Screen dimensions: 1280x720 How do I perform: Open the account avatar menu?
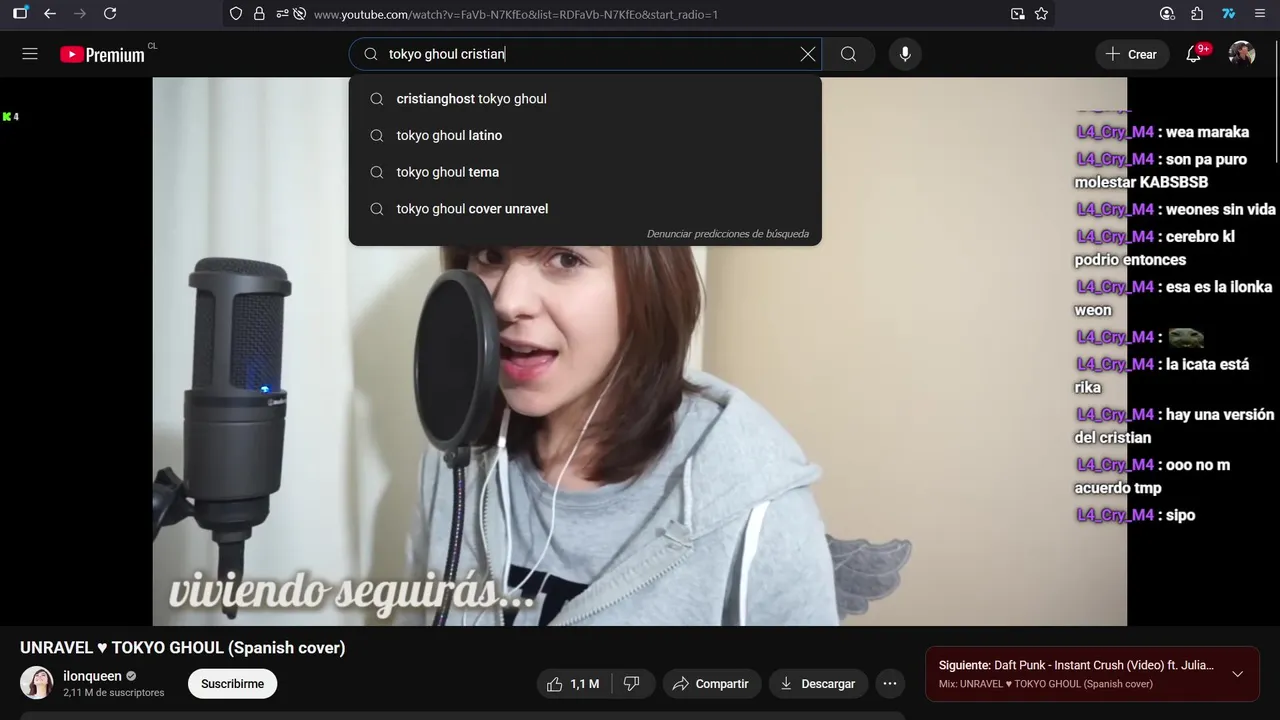point(1242,54)
